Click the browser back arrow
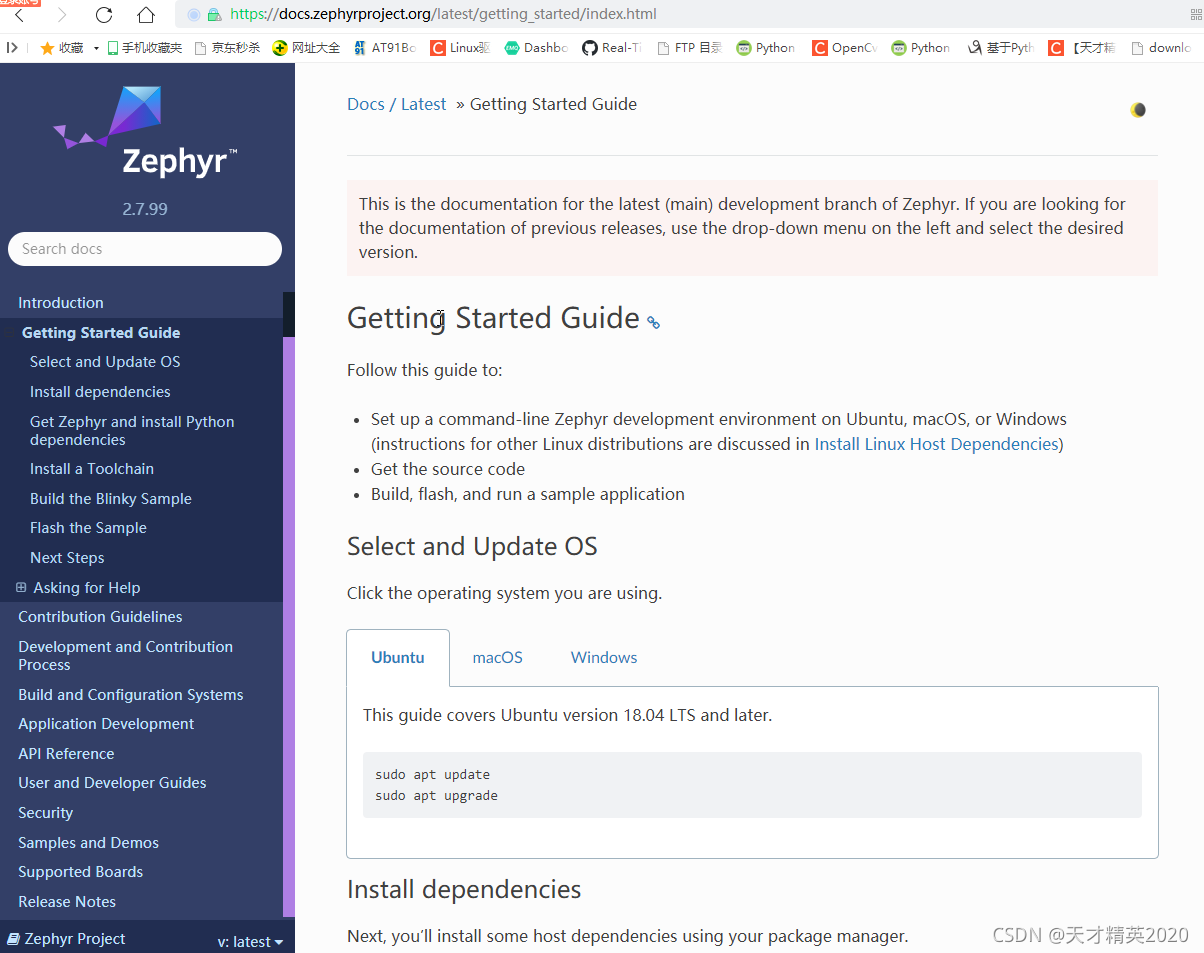This screenshot has width=1204, height=953. coord(20,15)
